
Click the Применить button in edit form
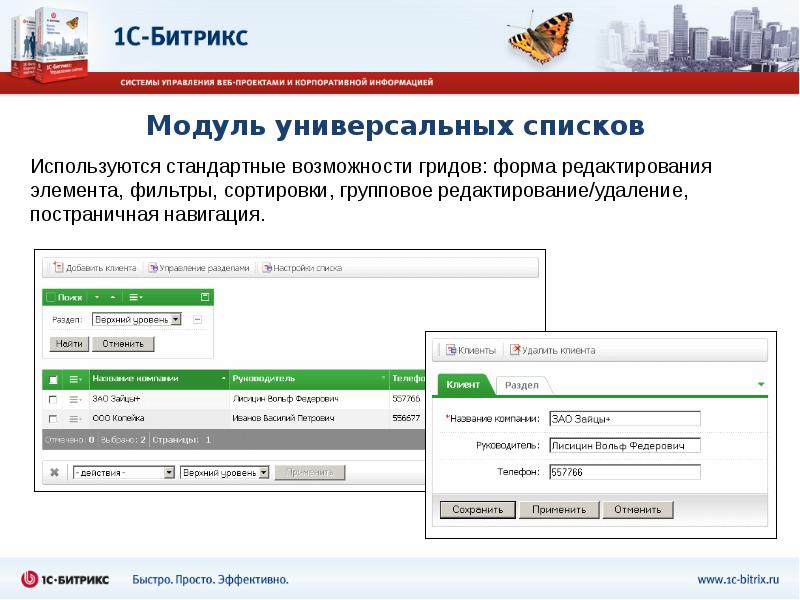[x=559, y=510]
